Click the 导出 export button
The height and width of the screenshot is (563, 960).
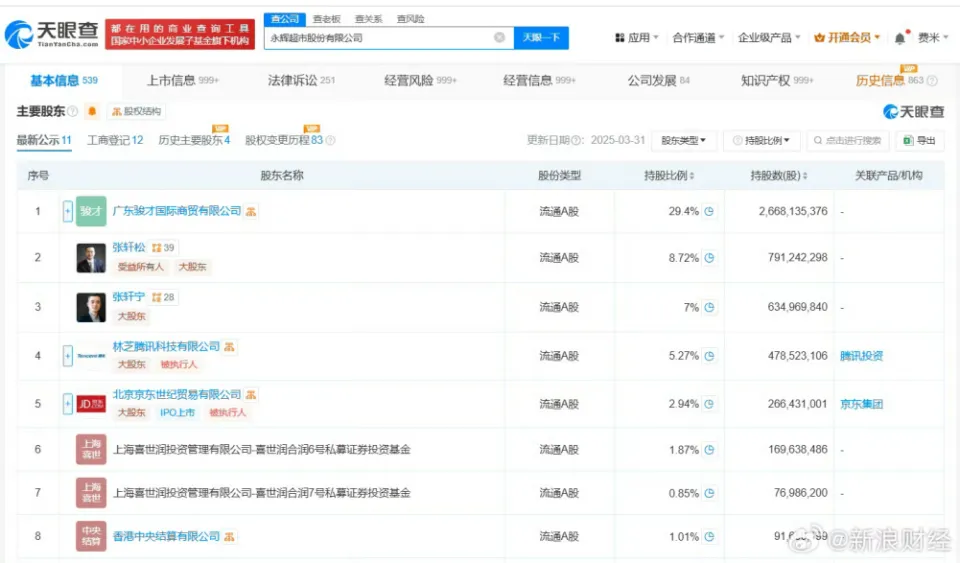920,140
